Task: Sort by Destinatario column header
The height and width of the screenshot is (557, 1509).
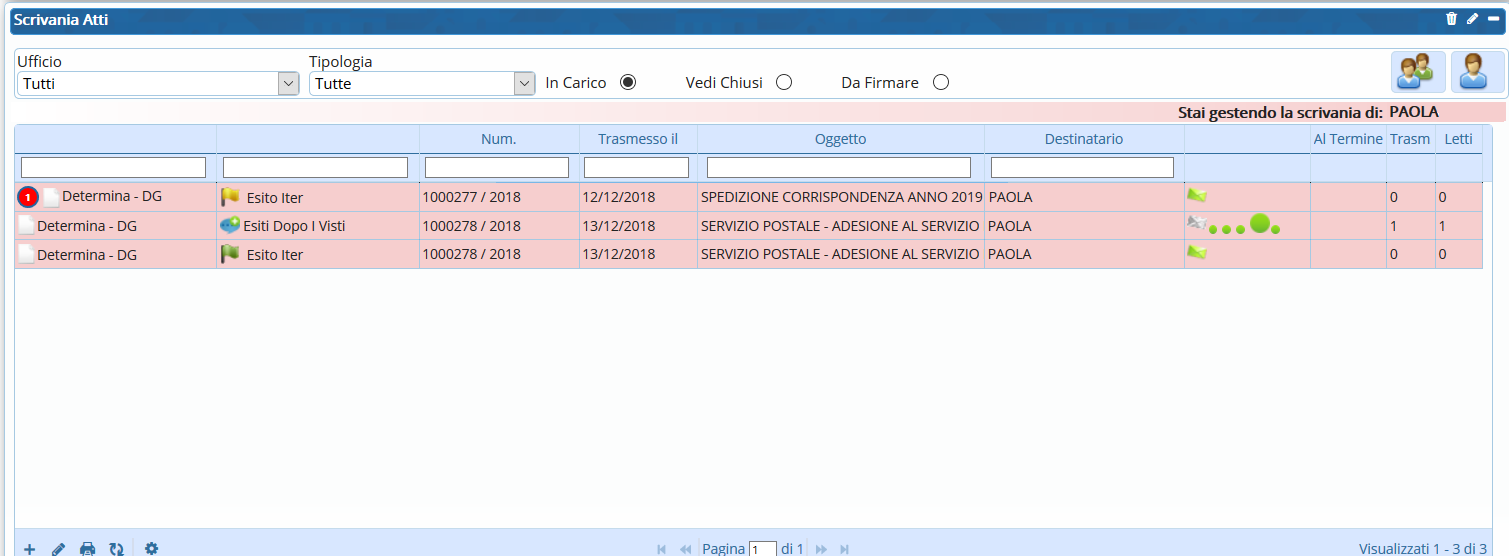Action: click(x=1084, y=139)
